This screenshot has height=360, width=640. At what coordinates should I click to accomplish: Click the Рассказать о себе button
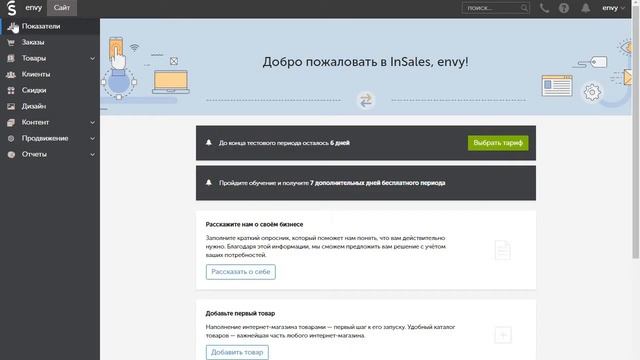[240, 272]
